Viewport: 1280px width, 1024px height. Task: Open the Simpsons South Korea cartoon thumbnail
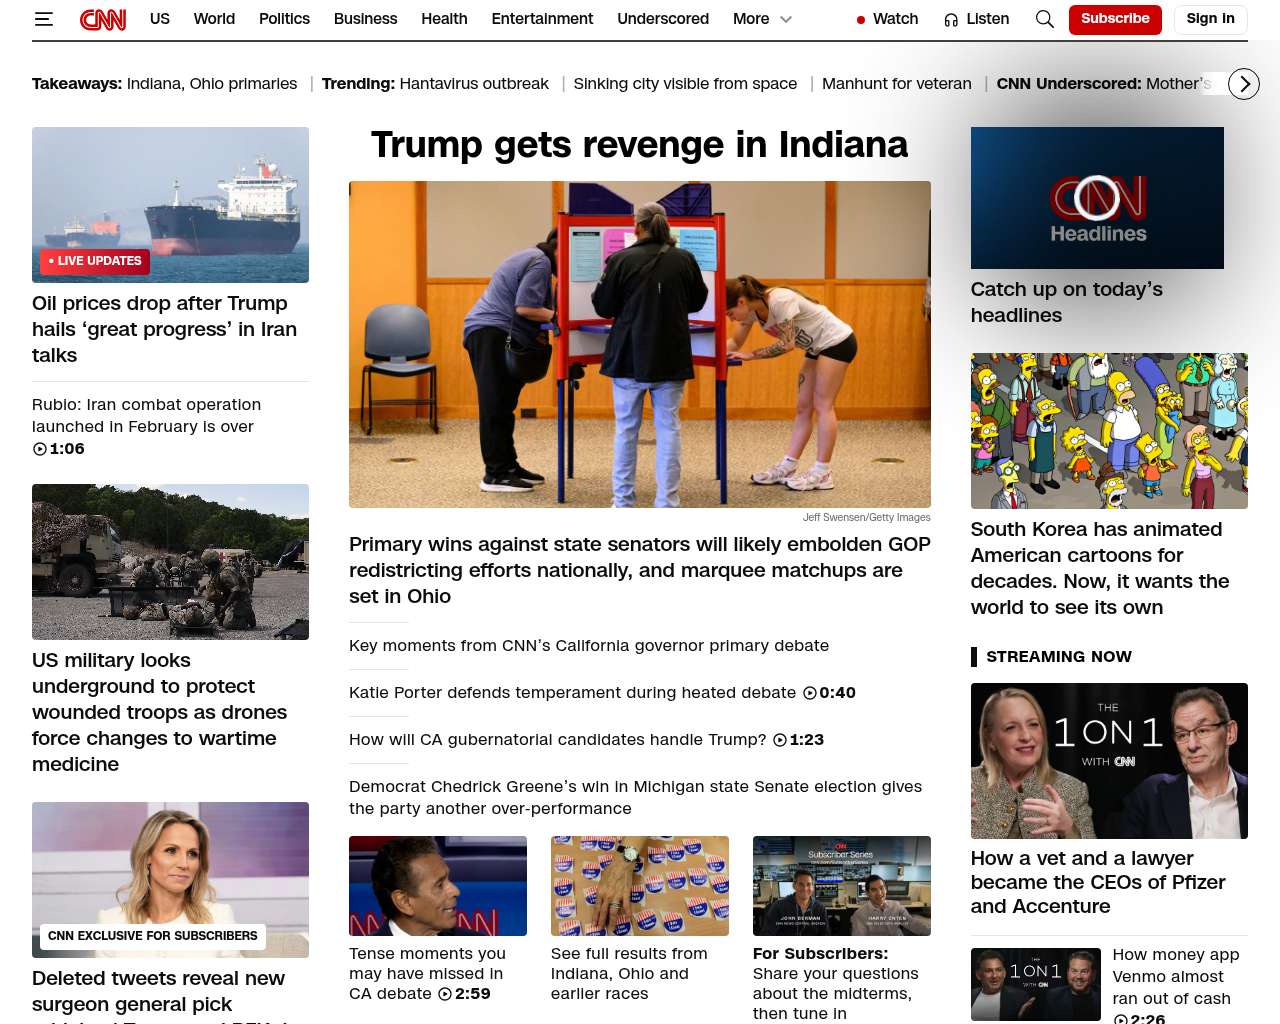click(1109, 431)
